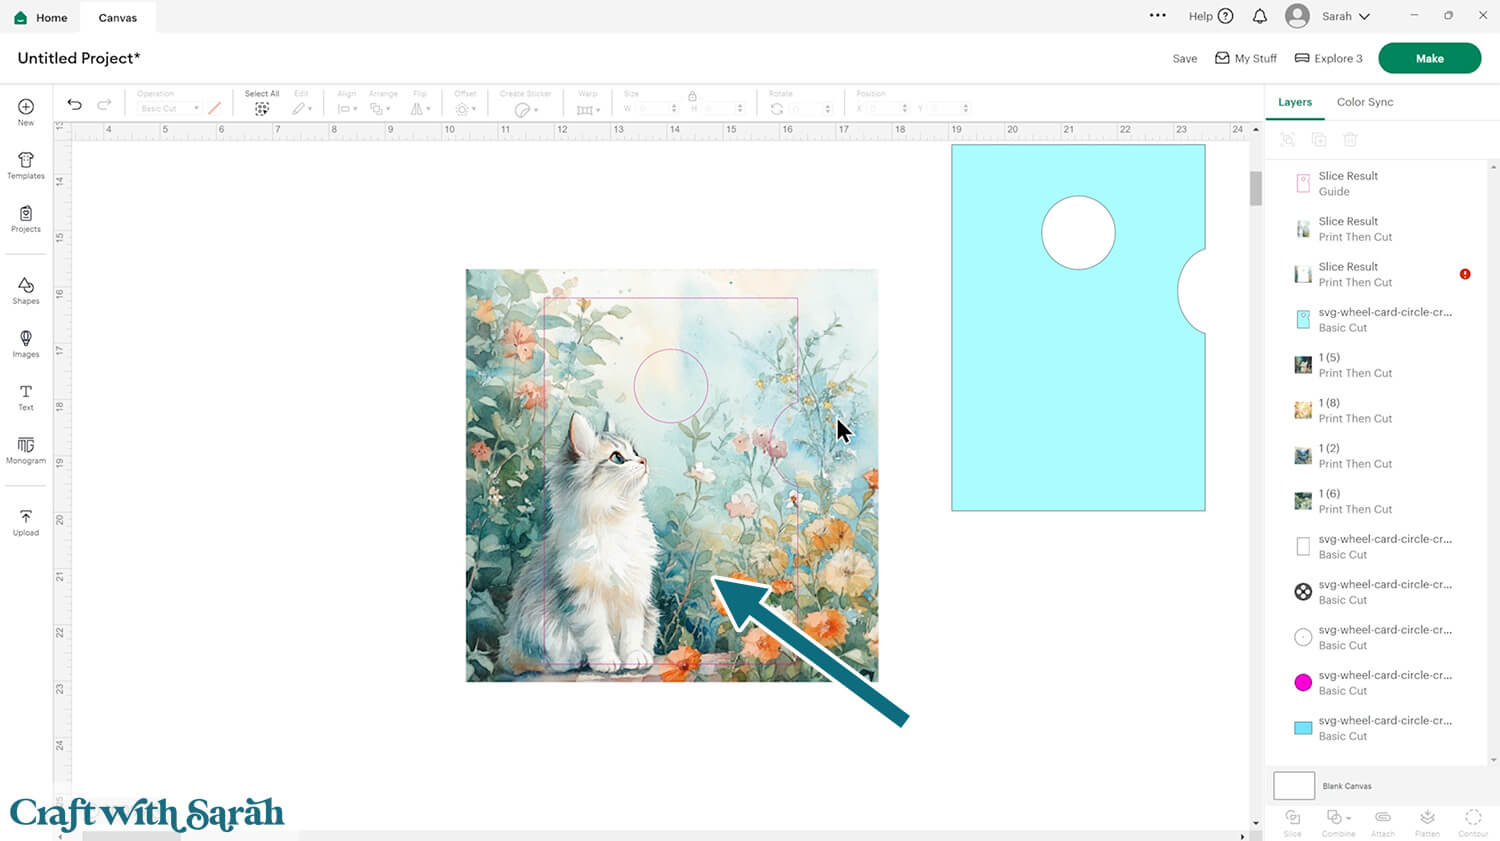
Task: Click the Save link
Action: coord(1184,59)
